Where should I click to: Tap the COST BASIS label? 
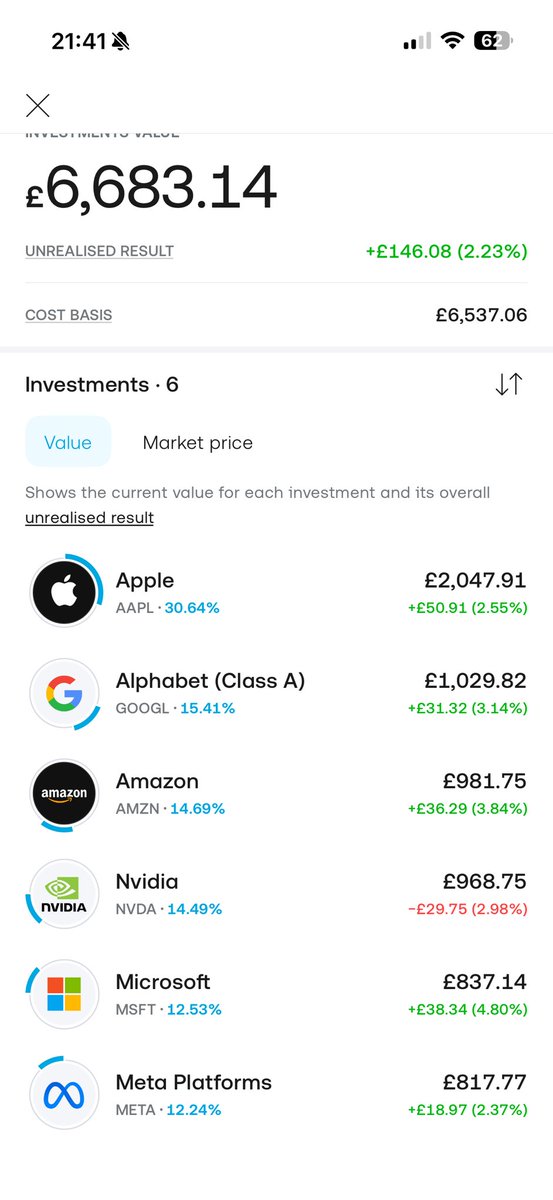68,315
